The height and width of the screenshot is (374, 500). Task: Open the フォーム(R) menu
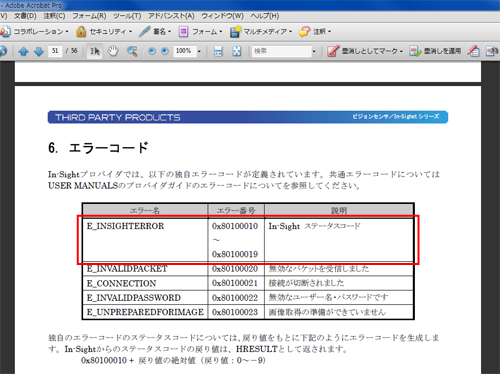coord(89,16)
